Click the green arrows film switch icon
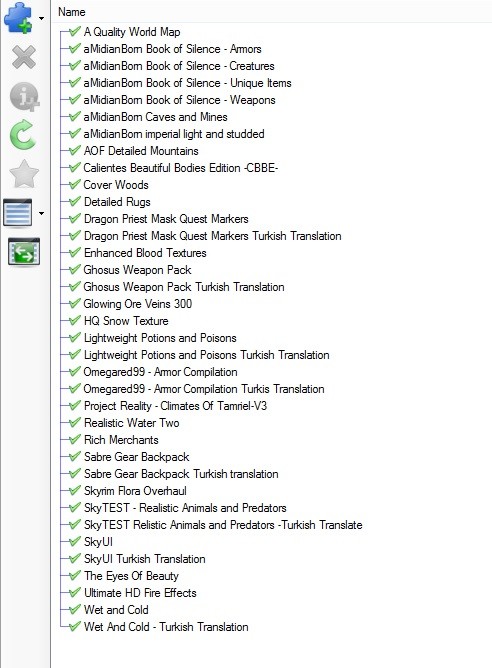Viewport: 492px width, 668px height. pyautogui.click(x=24, y=252)
